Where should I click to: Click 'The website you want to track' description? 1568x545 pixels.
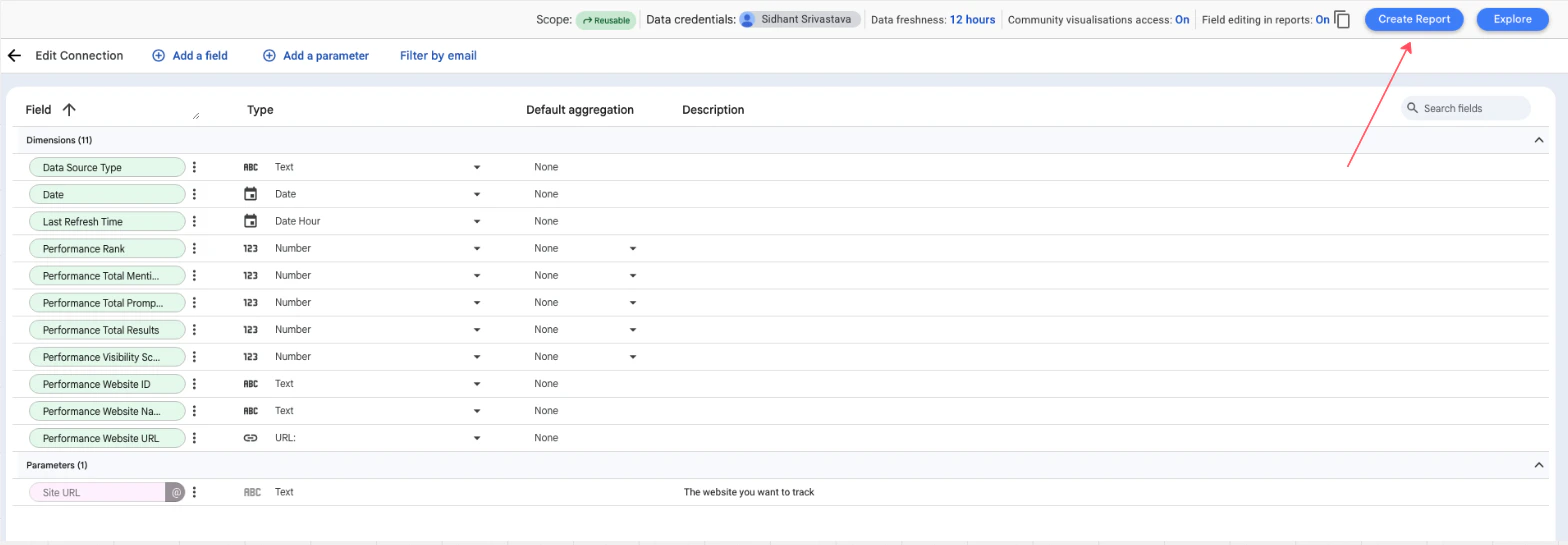coord(749,492)
